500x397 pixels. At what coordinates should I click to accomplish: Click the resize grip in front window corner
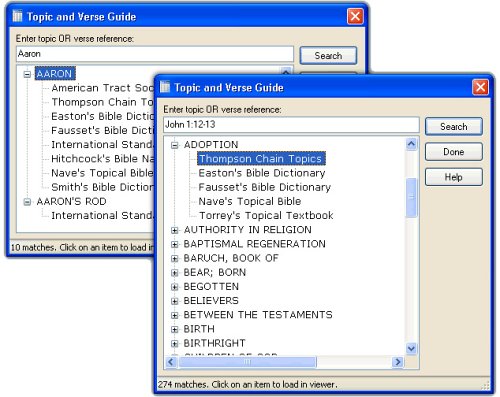[485, 386]
